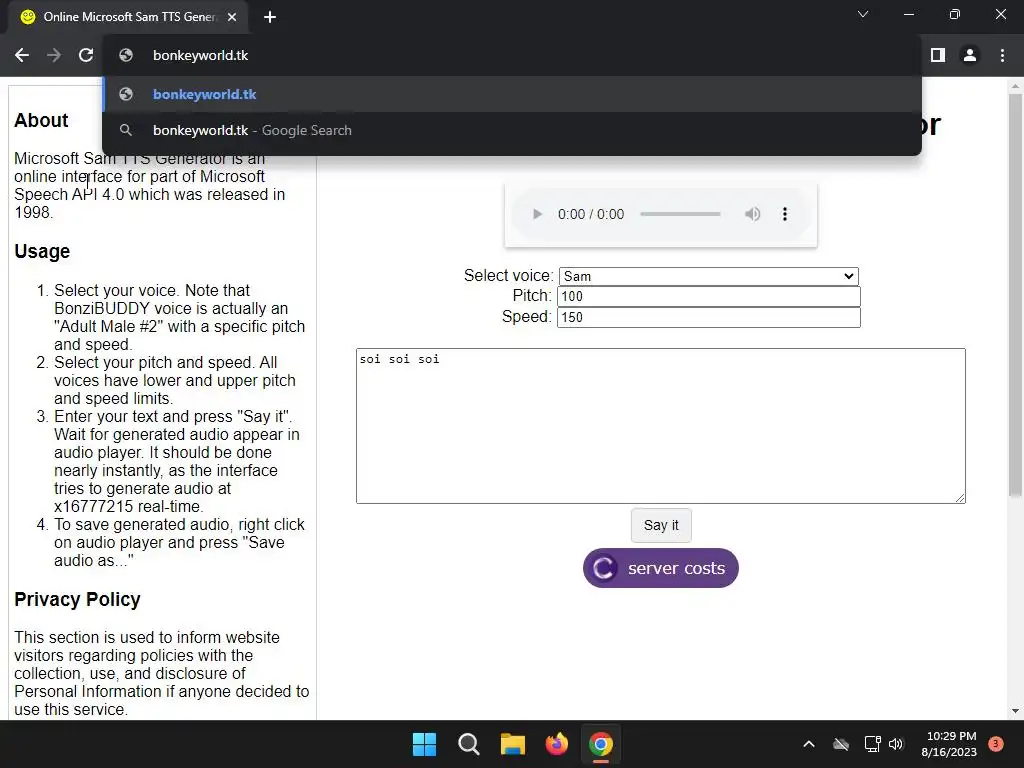Image resolution: width=1024 pixels, height=768 pixels.
Task: Switch to the Online Microsoft Sam TTS tab
Action: [129, 17]
